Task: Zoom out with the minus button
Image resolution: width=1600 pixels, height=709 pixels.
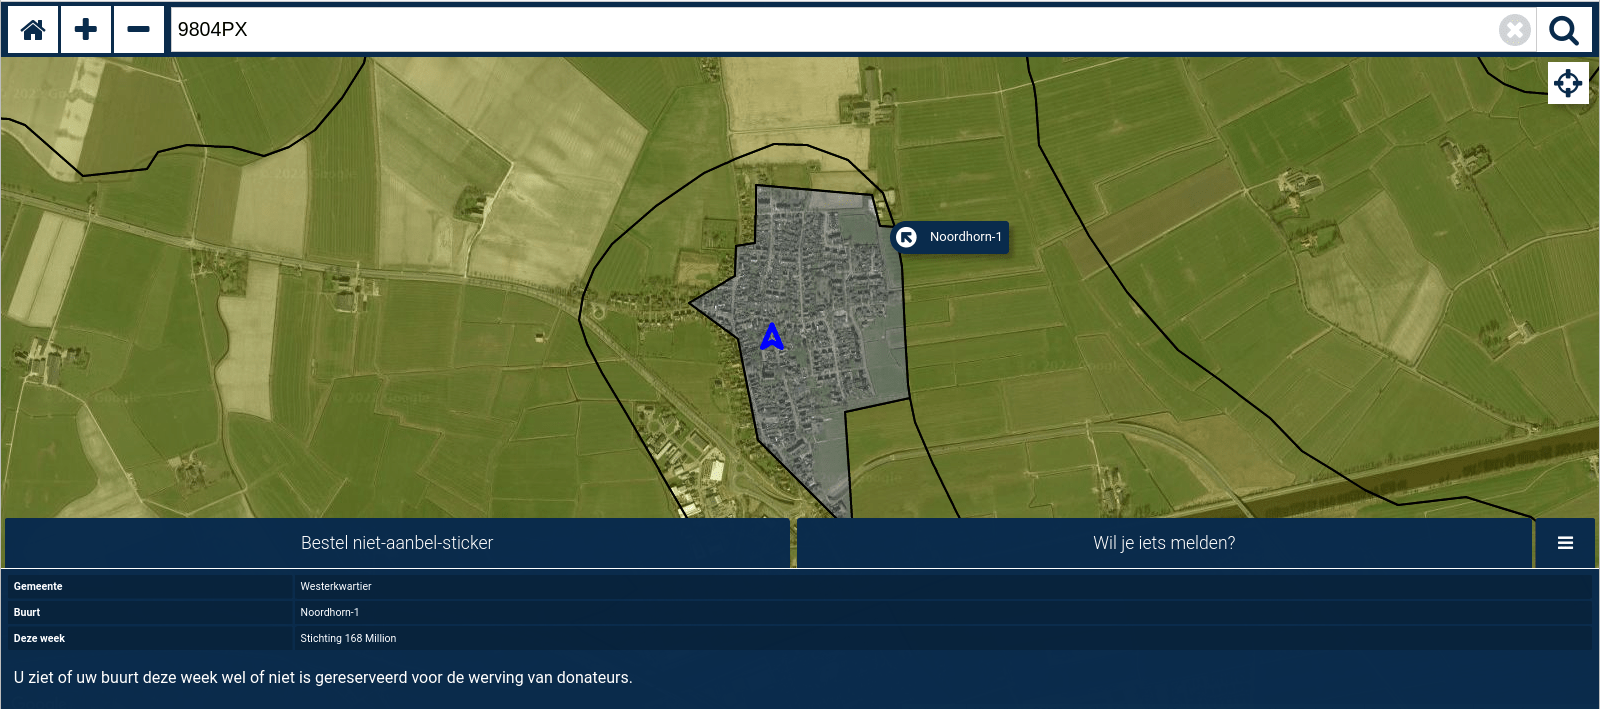Action: 139,30
